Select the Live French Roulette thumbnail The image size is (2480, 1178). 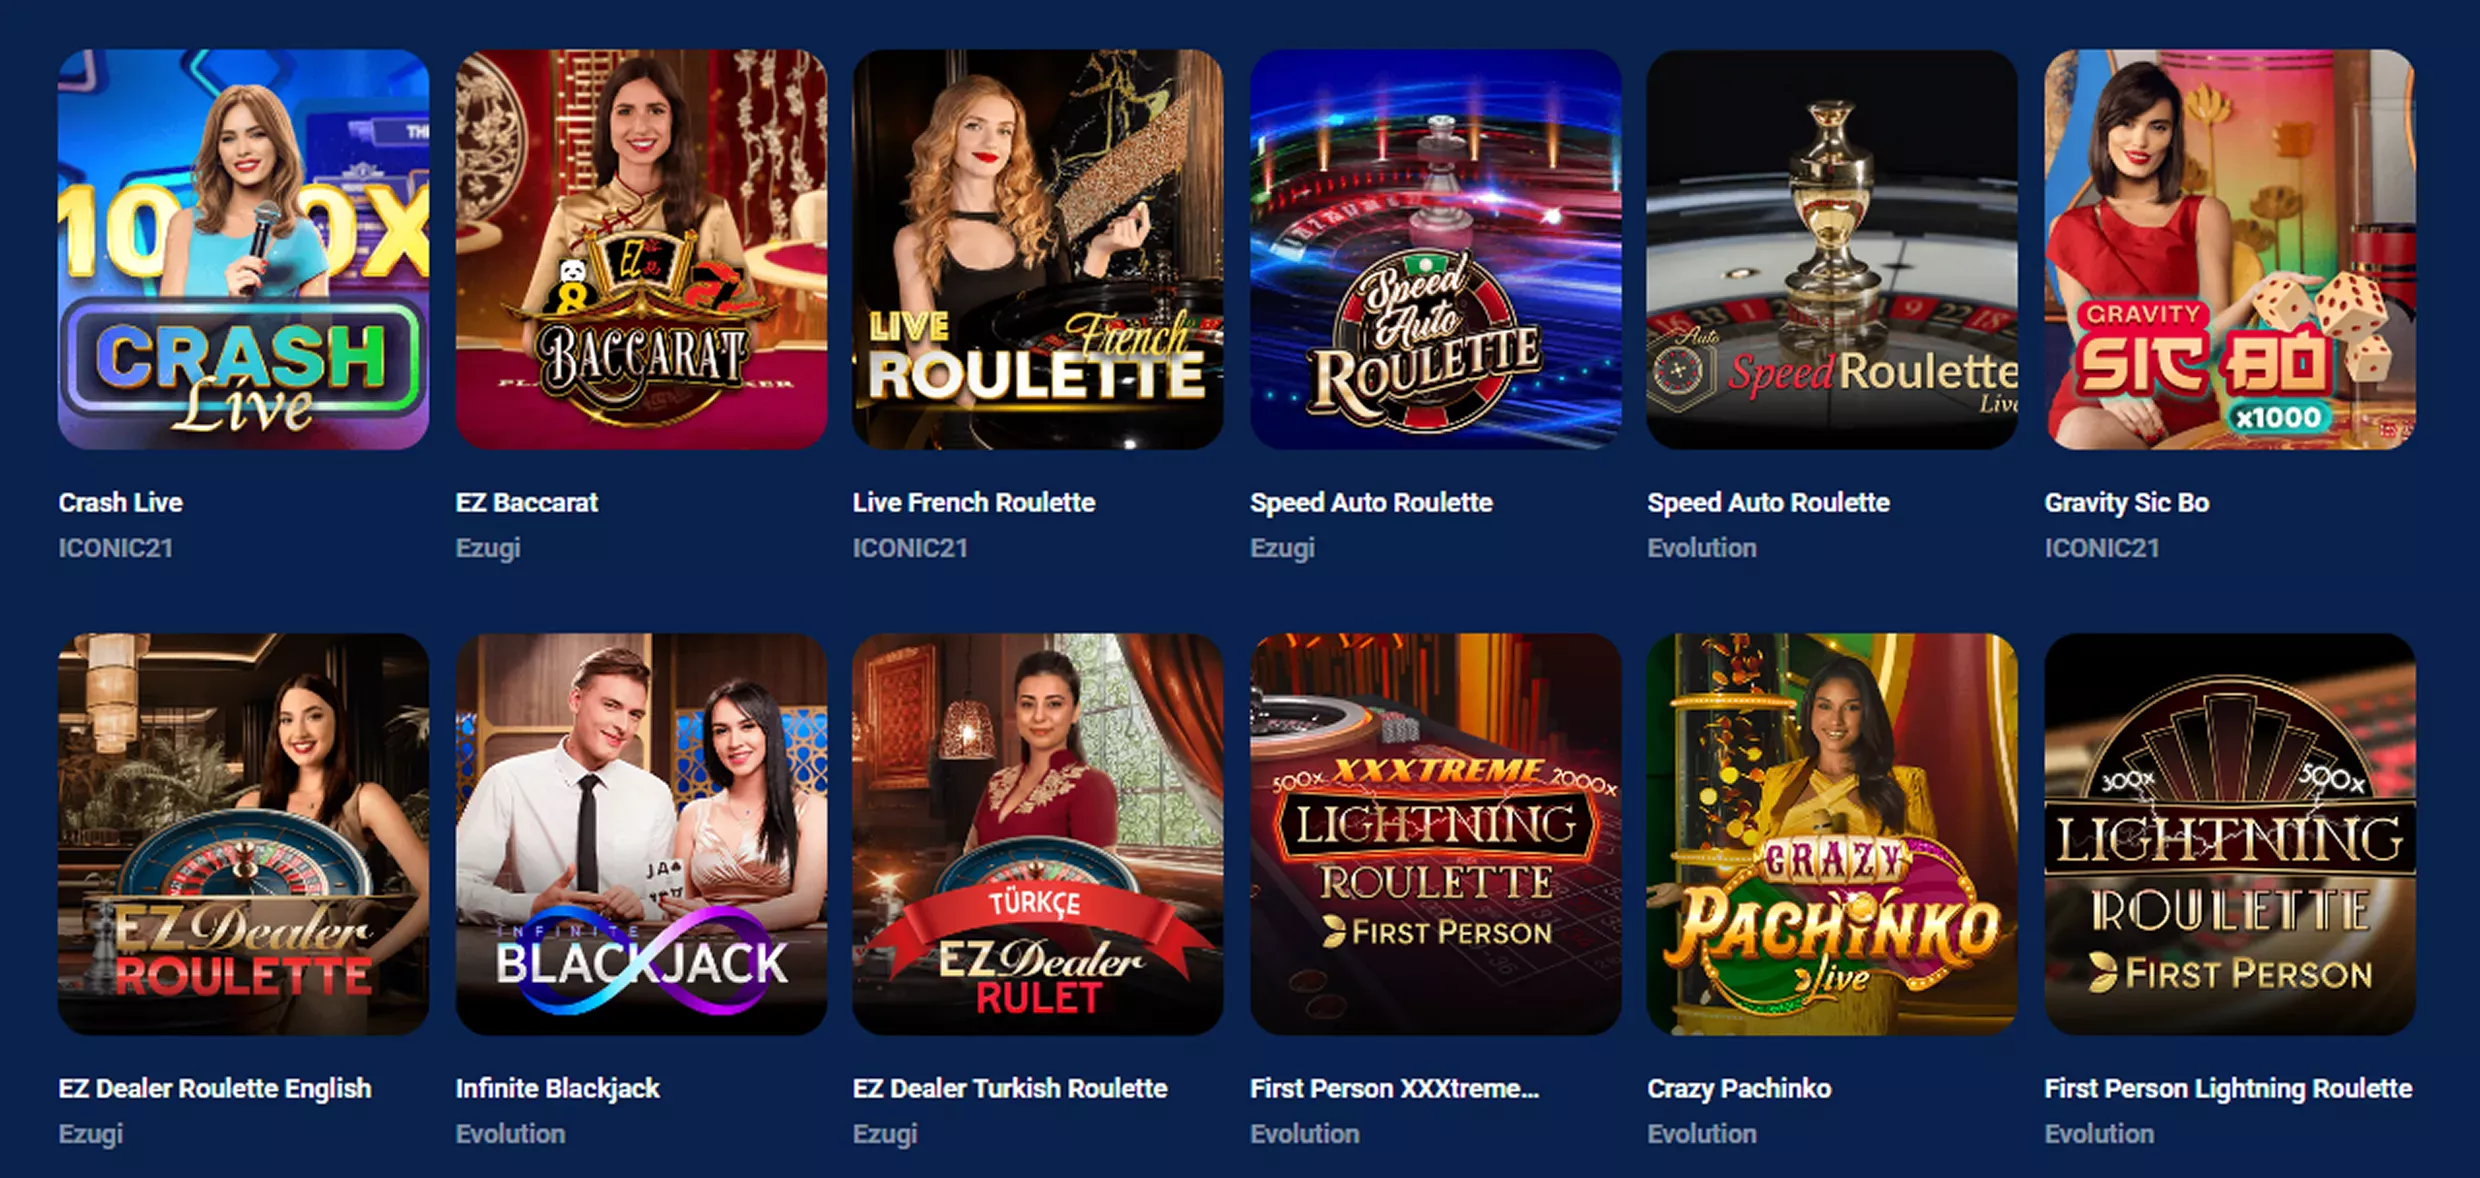1037,249
